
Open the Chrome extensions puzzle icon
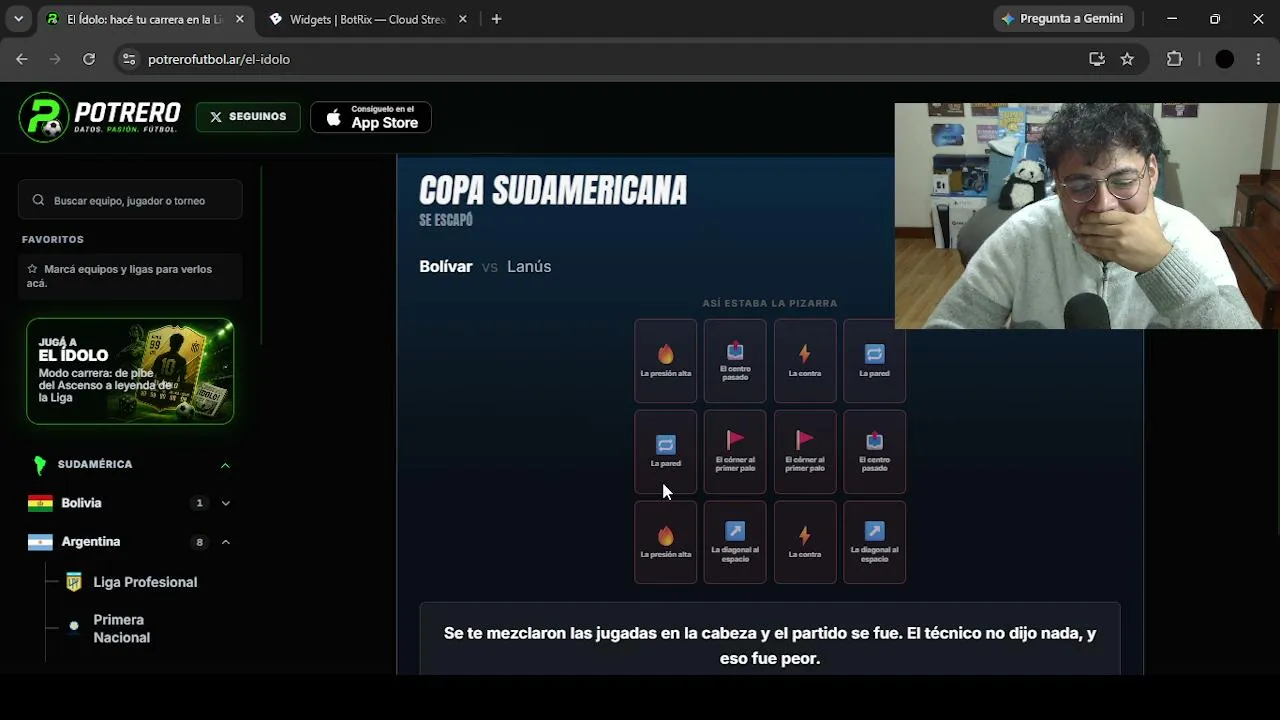click(1175, 59)
